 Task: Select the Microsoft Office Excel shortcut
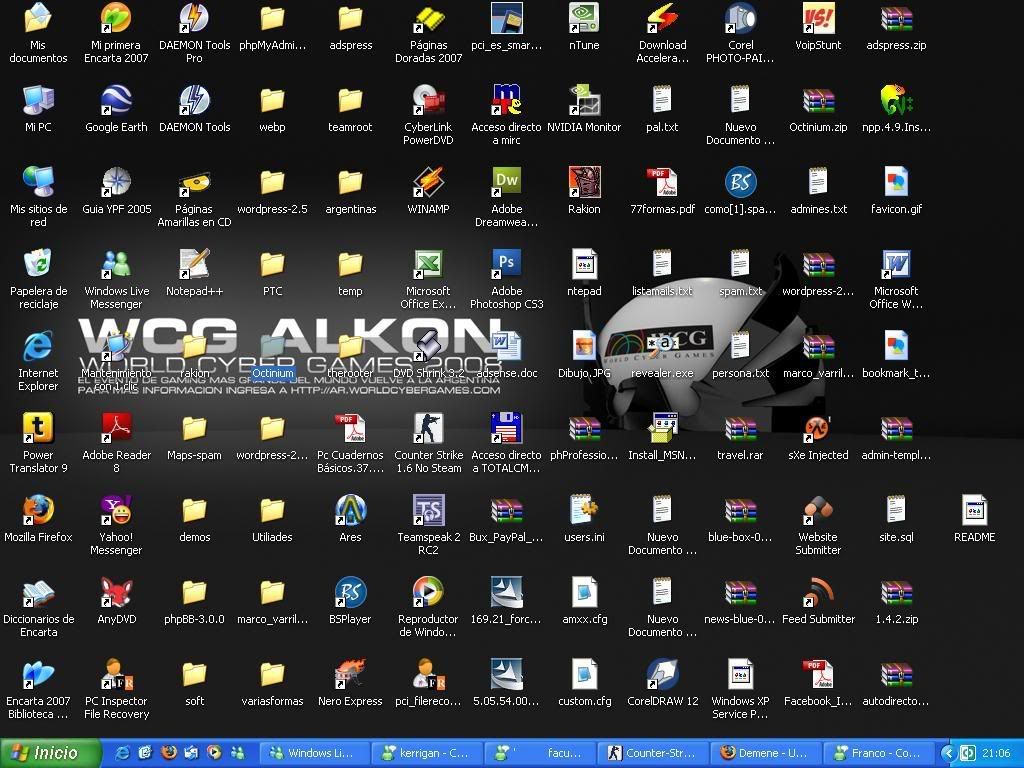pos(428,264)
